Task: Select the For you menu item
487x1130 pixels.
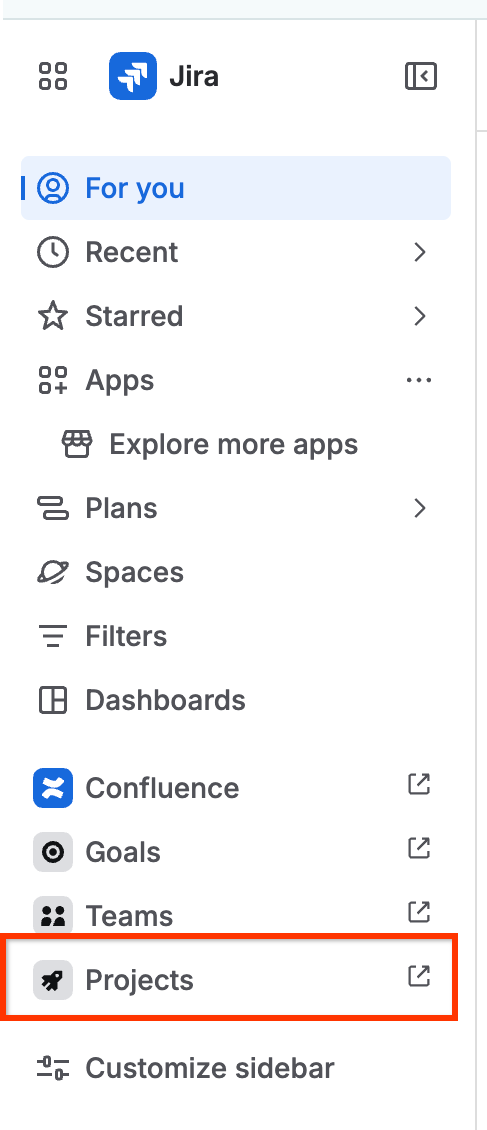Action: click(236, 188)
